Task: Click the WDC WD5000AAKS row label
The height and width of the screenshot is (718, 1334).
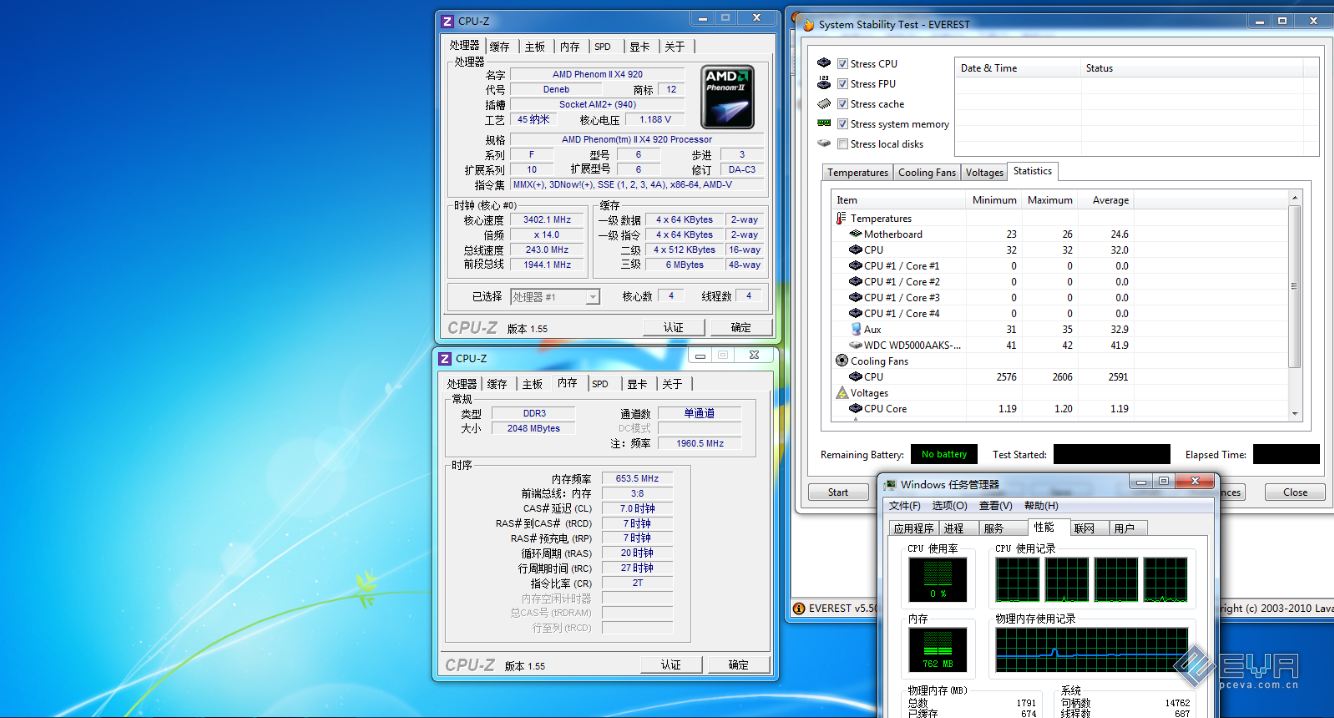Action: pos(912,345)
